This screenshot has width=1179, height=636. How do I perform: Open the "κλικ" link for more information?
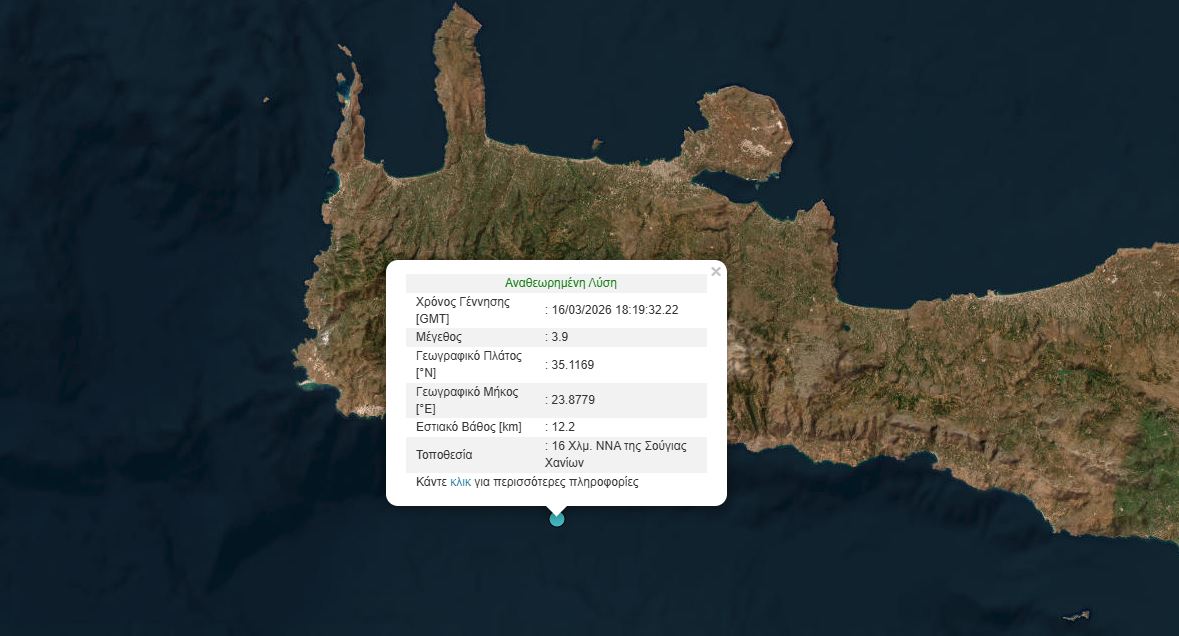[x=460, y=482]
